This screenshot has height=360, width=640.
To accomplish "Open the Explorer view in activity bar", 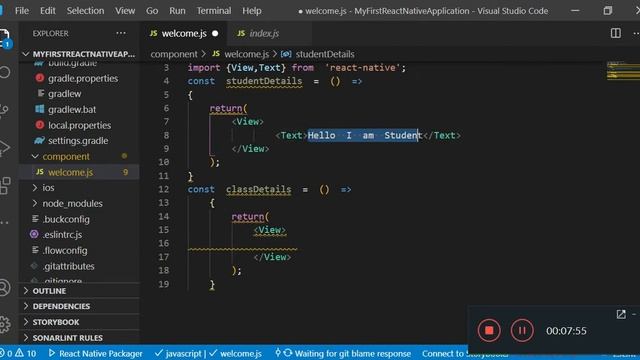I will pyautogui.click(x=5, y=38).
